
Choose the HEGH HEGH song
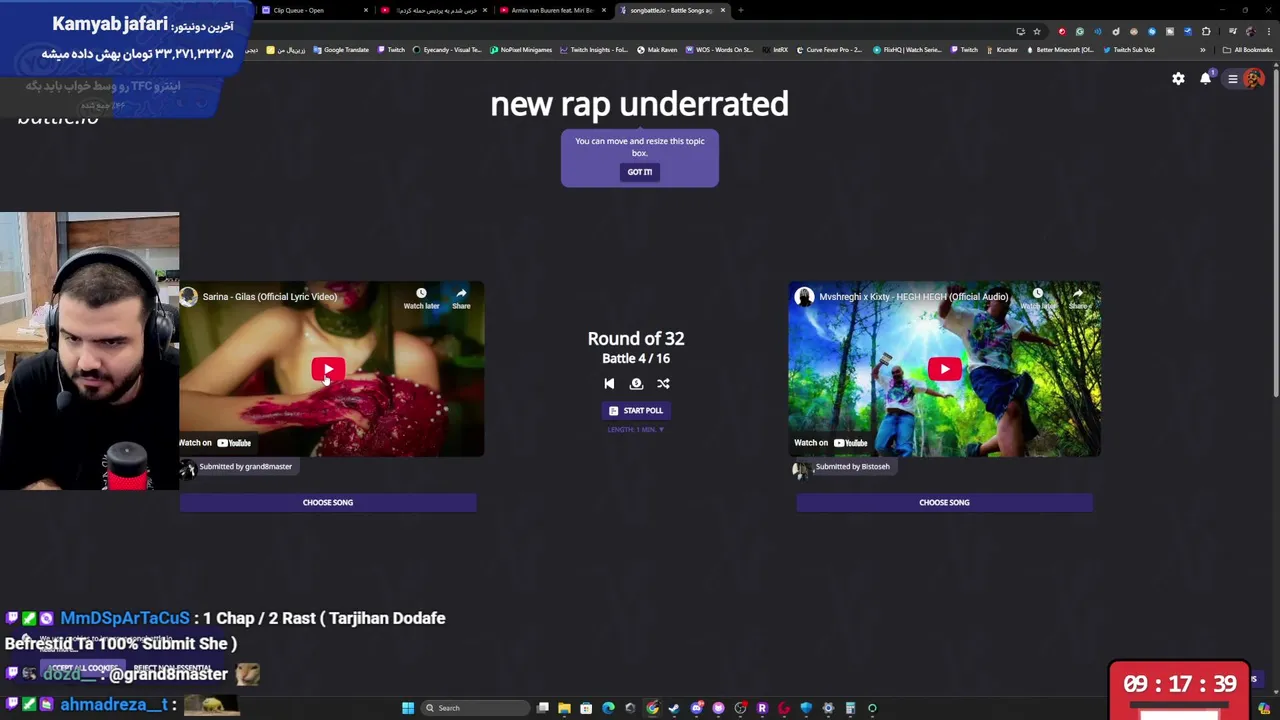coord(944,502)
